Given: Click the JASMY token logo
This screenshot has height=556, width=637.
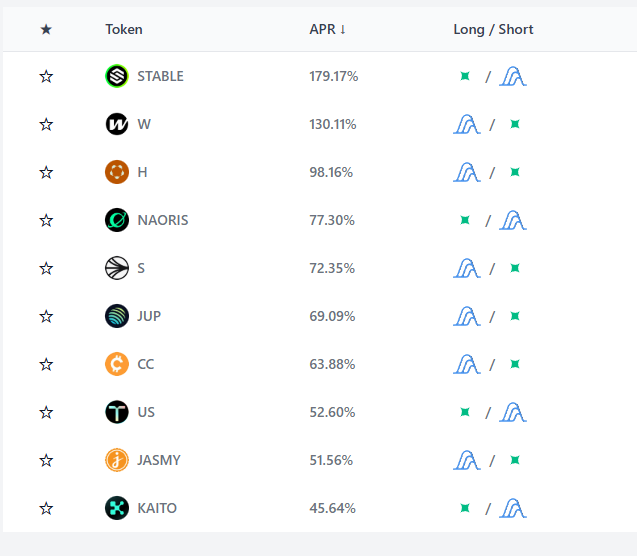Looking at the screenshot, I should [x=117, y=460].
